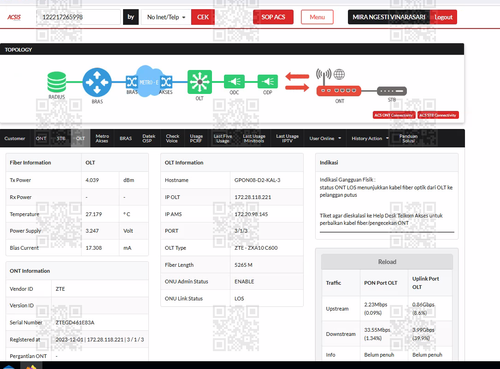The width and height of the screenshot is (500, 369).
Task: Select the Registered at 2023-12-01 value
Action: point(100,339)
